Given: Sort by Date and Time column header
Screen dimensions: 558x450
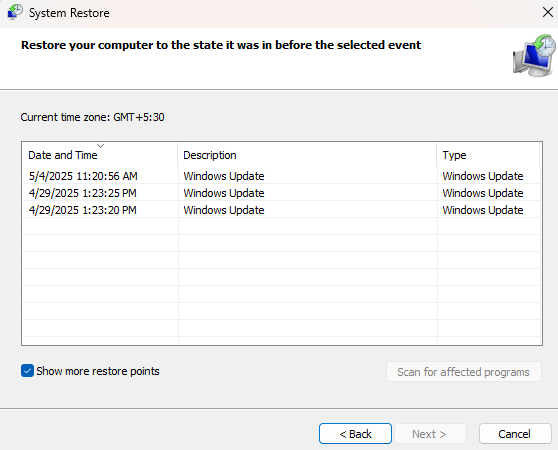Looking at the screenshot, I should point(100,155).
